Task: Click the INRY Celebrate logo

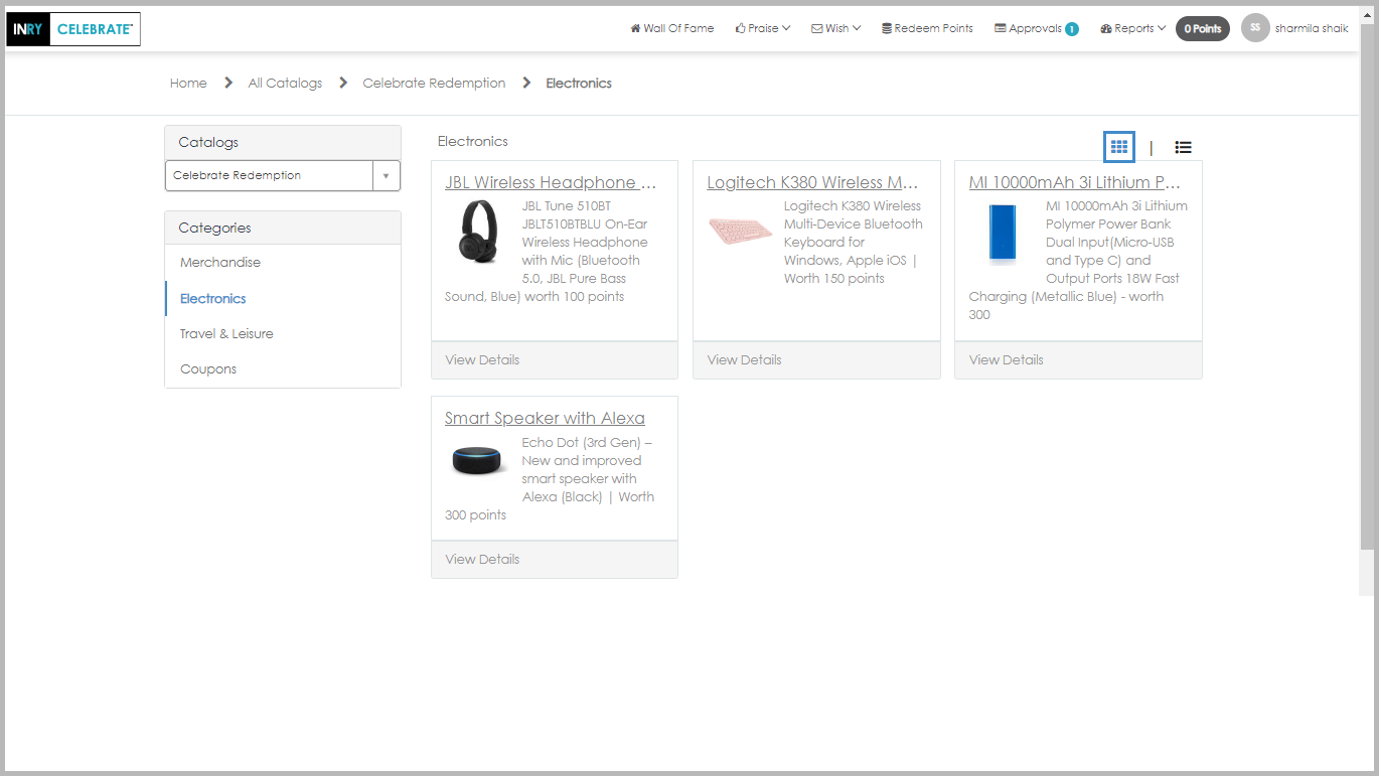Action: 73,29
